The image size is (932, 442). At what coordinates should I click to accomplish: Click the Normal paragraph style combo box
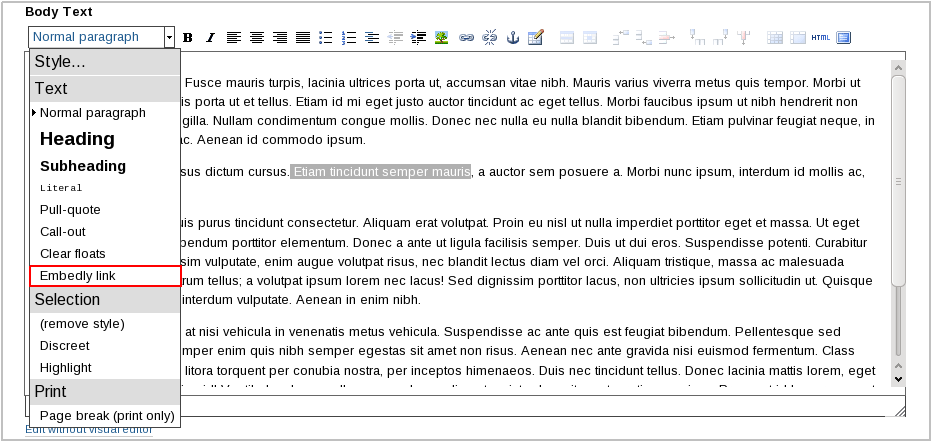click(x=96, y=37)
